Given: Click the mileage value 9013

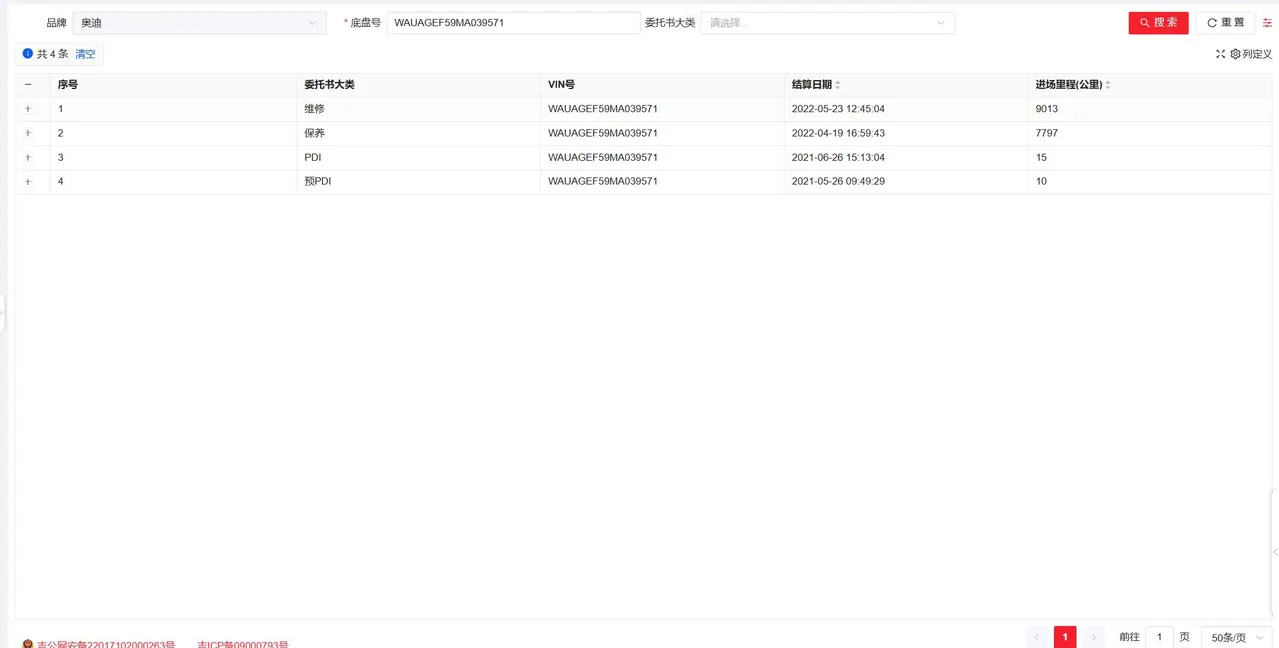Looking at the screenshot, I should [1047, 109].
